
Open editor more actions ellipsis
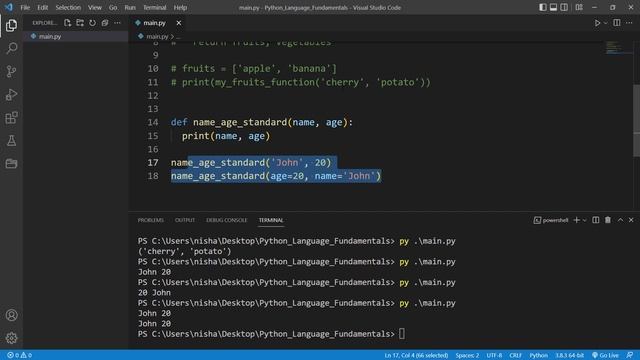[629, 23]
